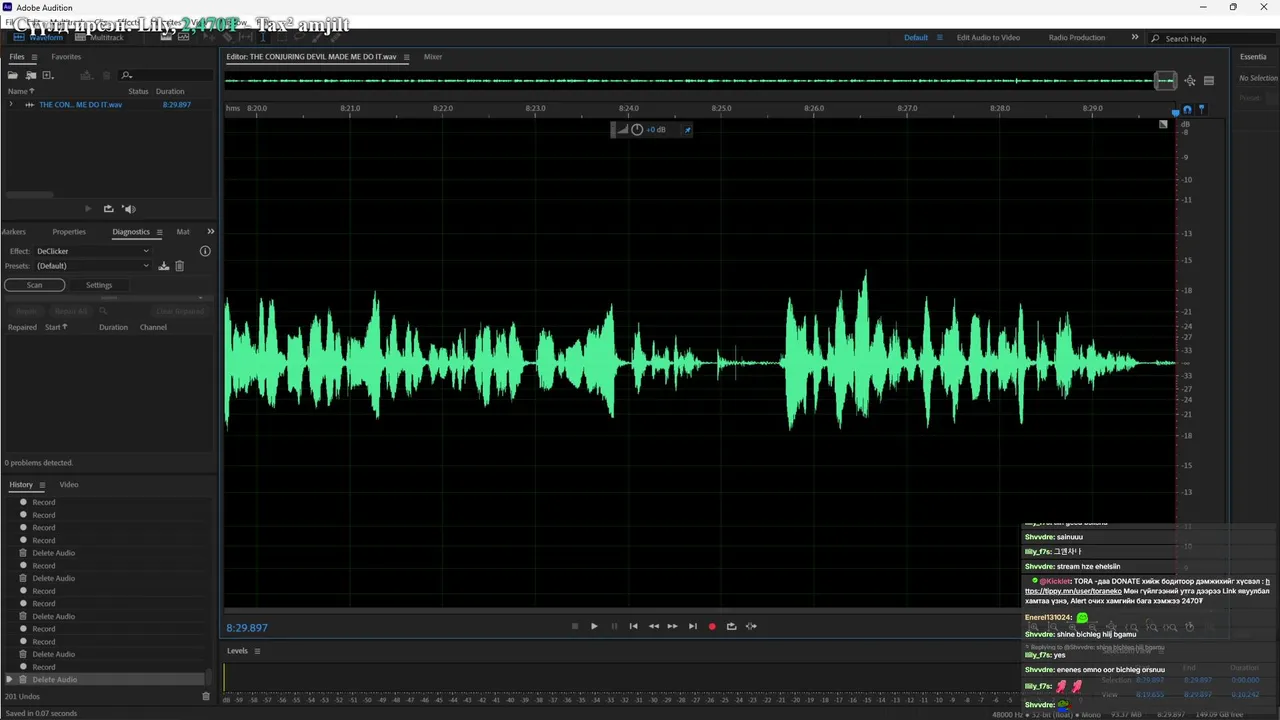Image resolution: width=1280 pixels, height=720 pixels.
Task: Save the Diagnostics preset
Action: click(x=164, y=266)
